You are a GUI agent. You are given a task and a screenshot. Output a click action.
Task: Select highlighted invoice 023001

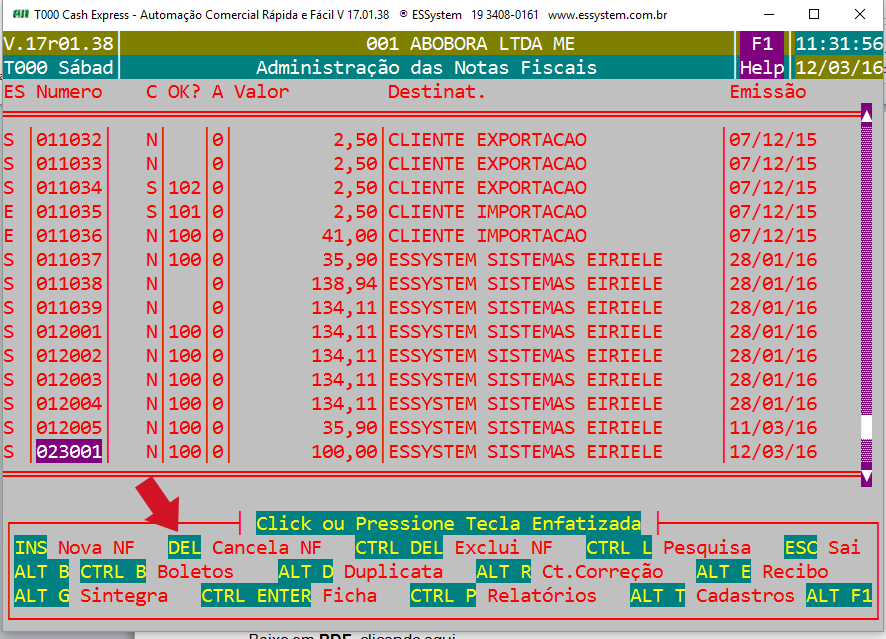[x=69, y=452]
